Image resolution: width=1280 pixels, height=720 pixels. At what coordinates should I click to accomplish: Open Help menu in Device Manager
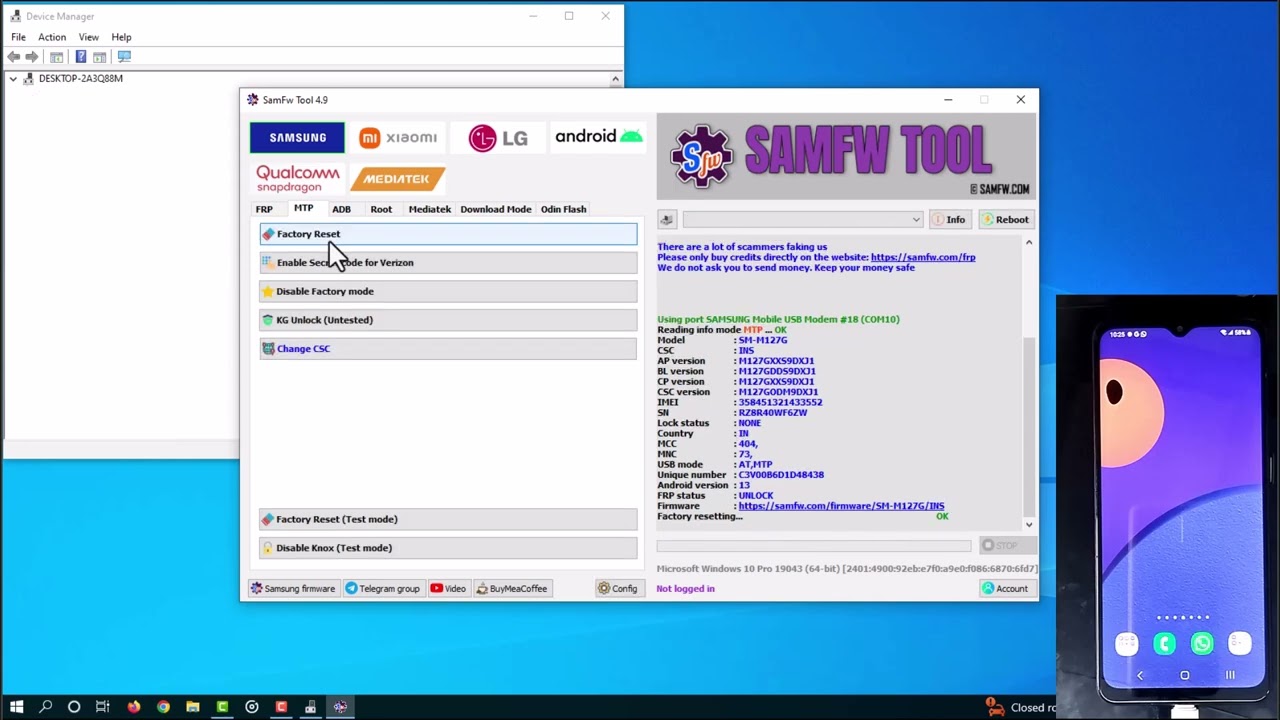point(121,37)
